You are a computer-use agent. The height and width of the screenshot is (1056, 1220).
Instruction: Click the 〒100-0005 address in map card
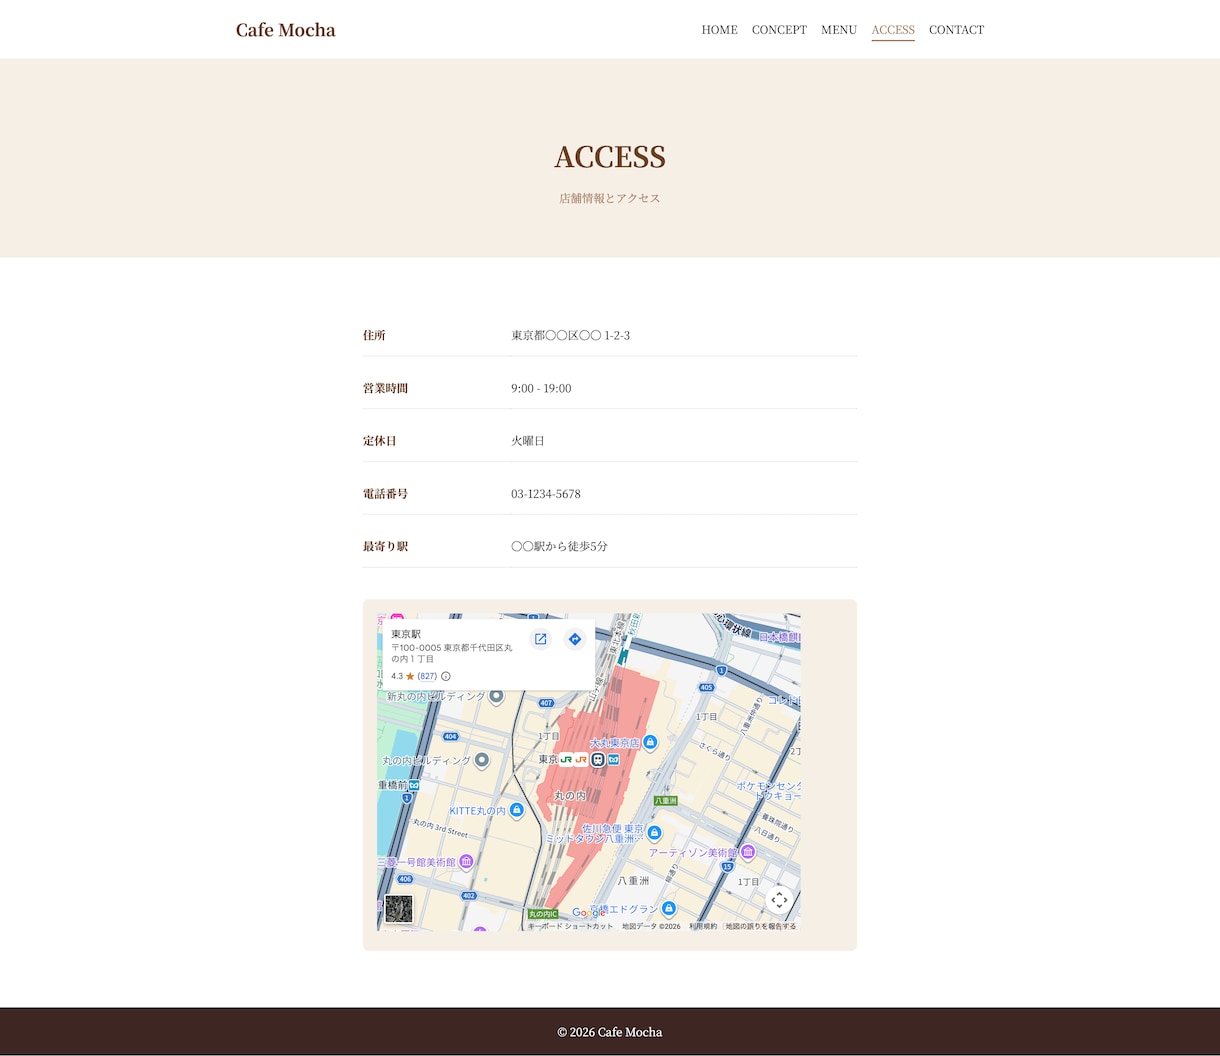point(452,653)
